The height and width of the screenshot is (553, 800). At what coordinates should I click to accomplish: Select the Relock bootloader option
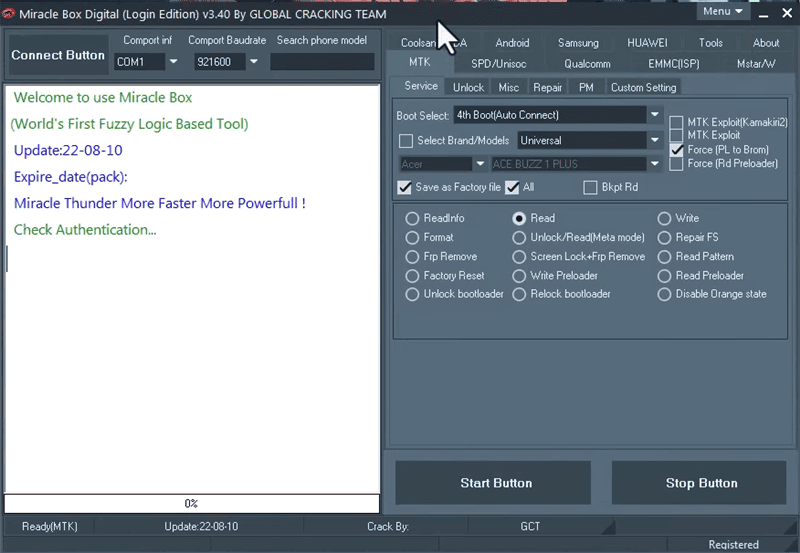(x=519, y=294)
